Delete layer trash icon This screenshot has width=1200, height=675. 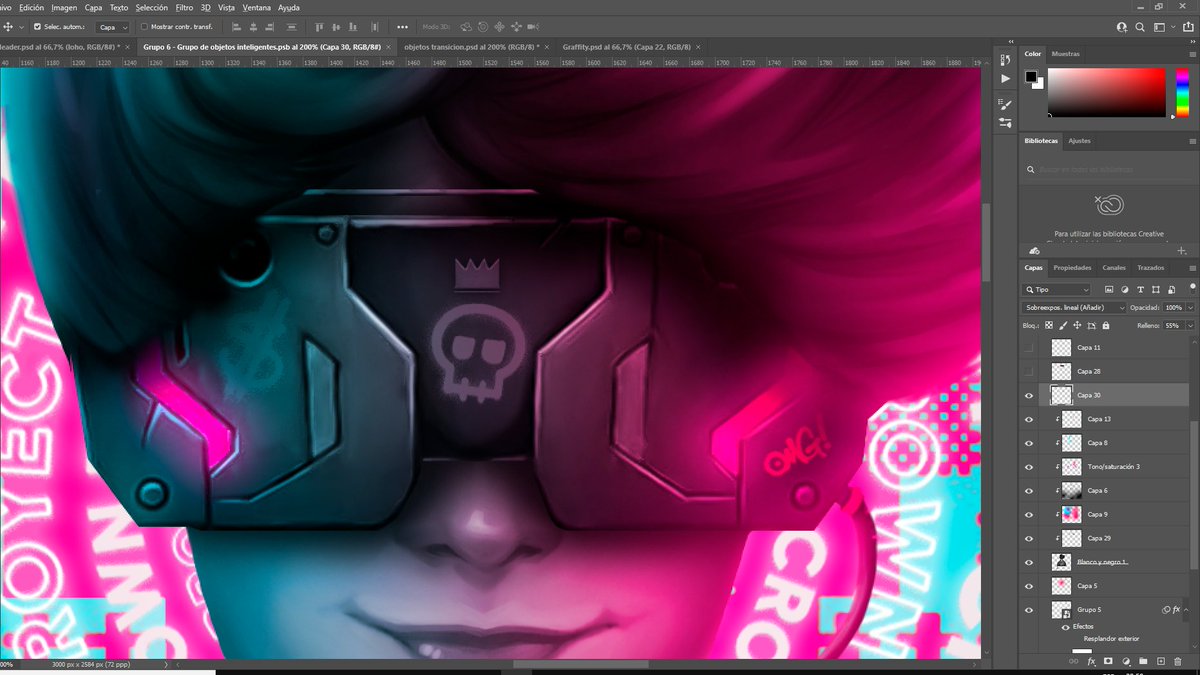click(x=1177, y=662)
